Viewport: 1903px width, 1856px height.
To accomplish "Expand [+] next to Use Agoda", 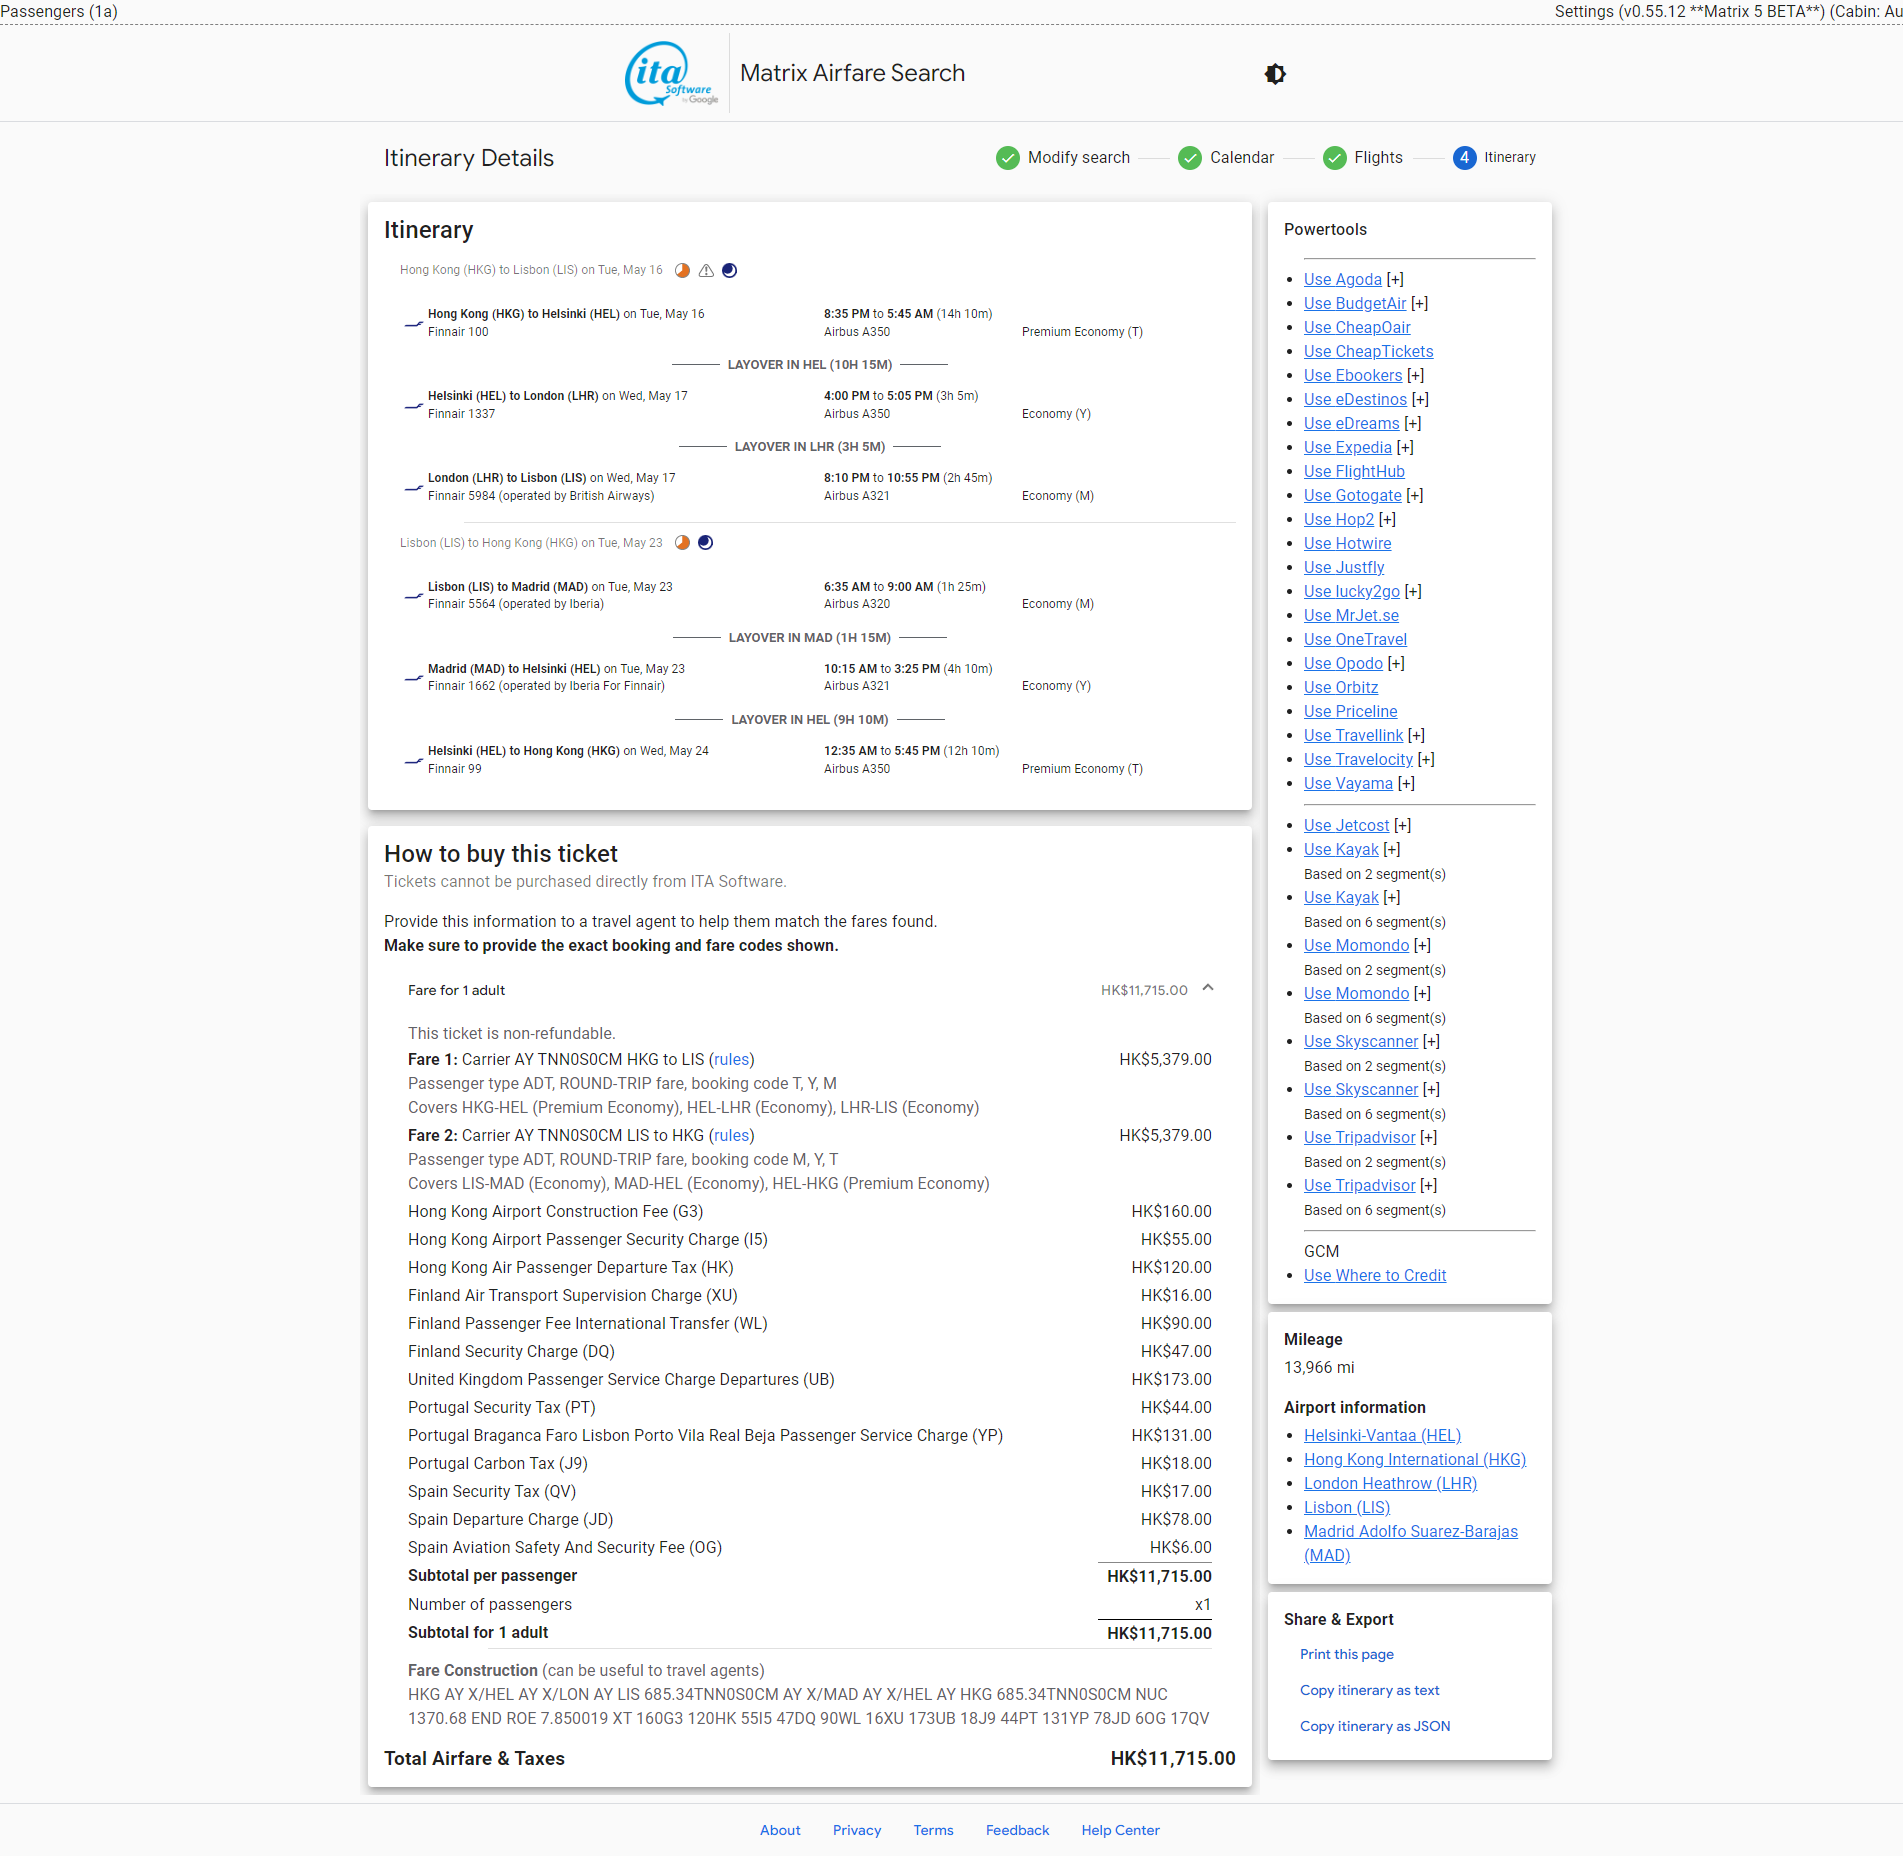I will point(1395,280).
